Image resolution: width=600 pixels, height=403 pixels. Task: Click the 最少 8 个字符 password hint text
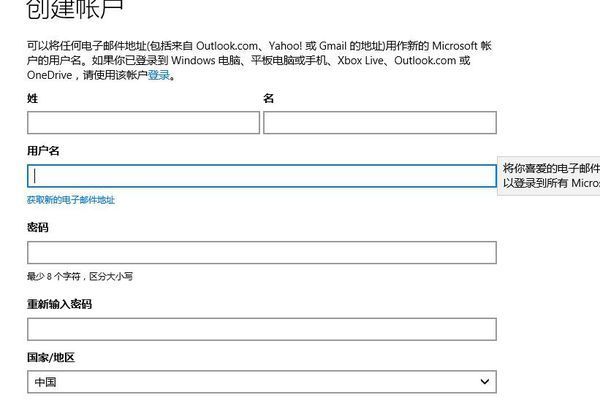pos(80,276)
